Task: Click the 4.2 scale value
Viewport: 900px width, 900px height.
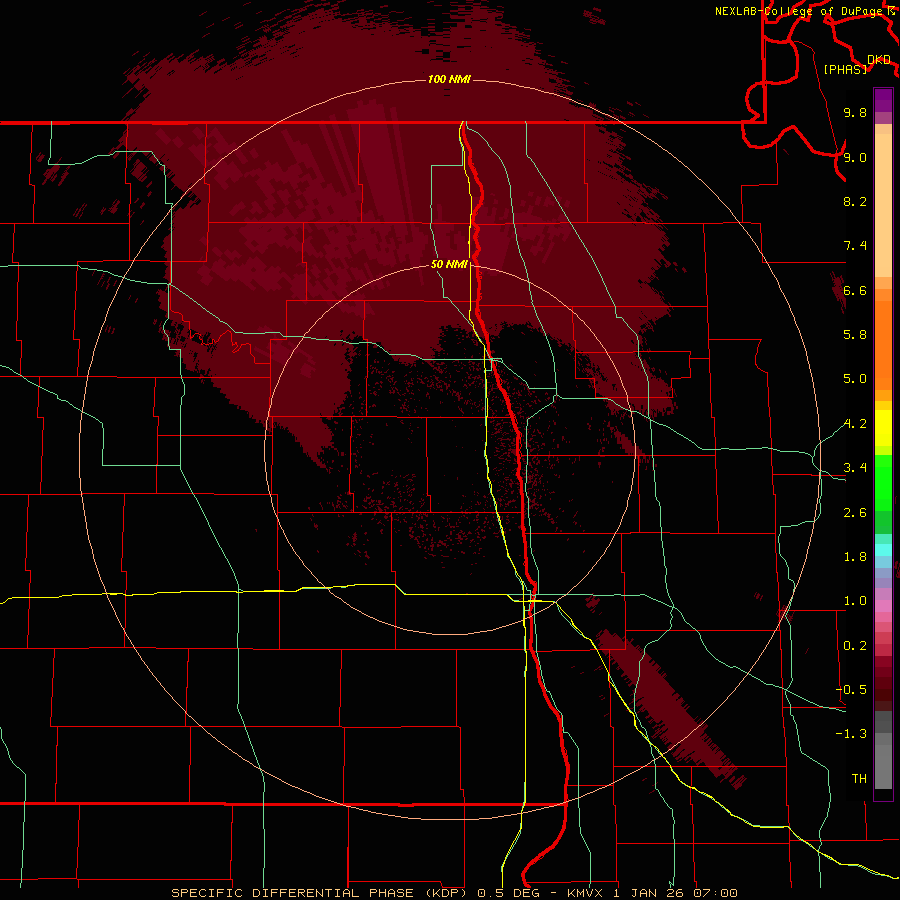Action: (855, 424)
